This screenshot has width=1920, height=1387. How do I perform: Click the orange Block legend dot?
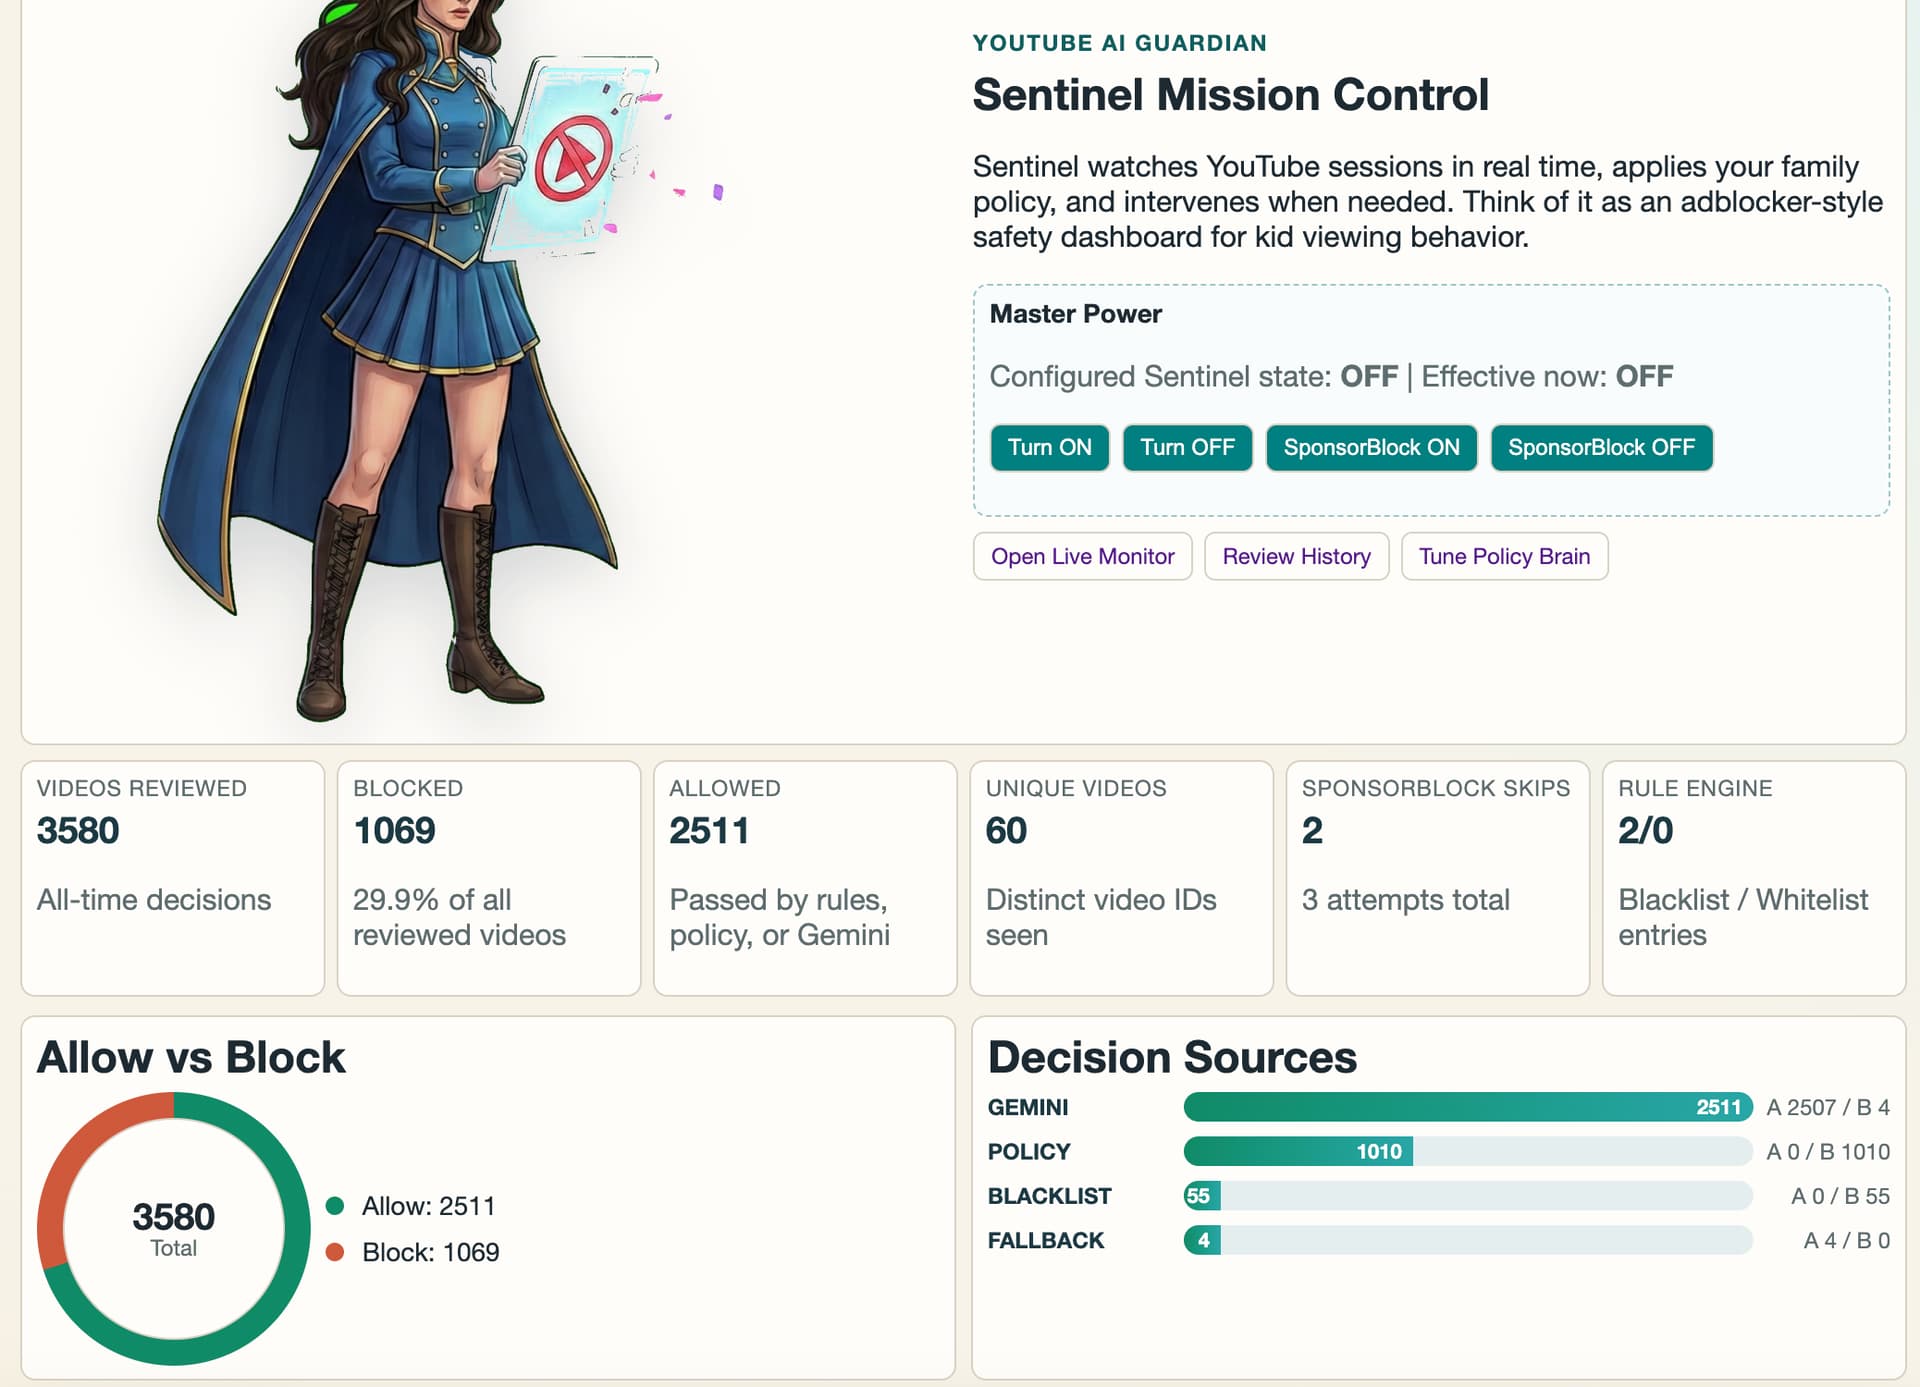[x=335, y=1252]
